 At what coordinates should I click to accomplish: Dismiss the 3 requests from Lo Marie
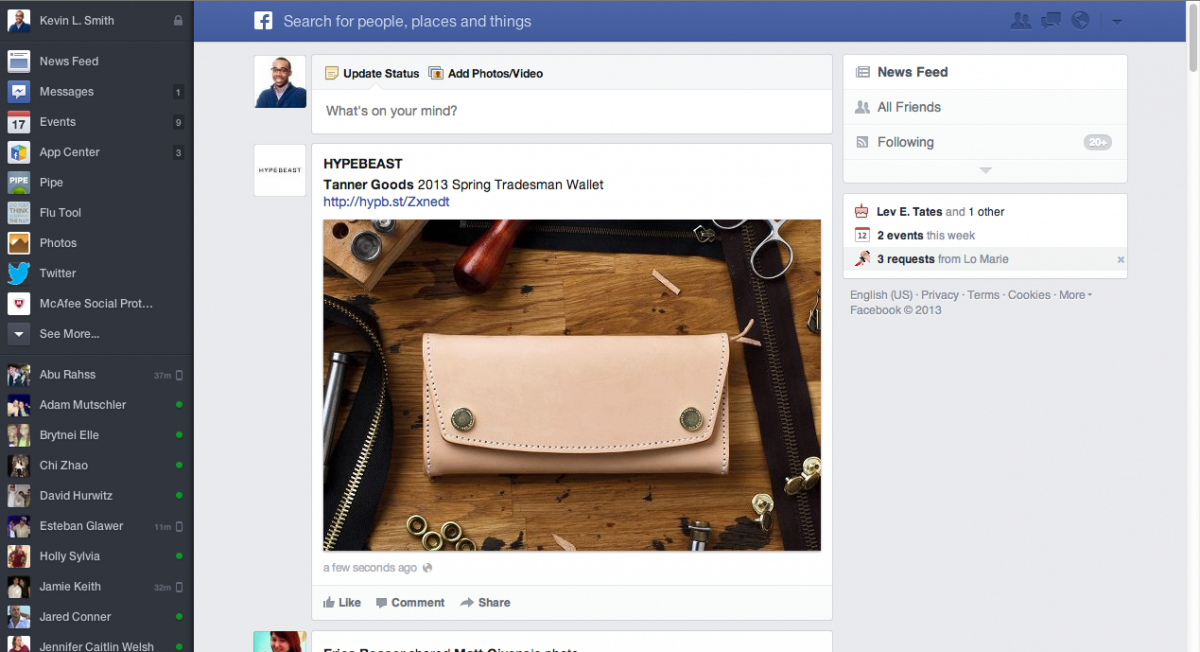[1120, 260]
